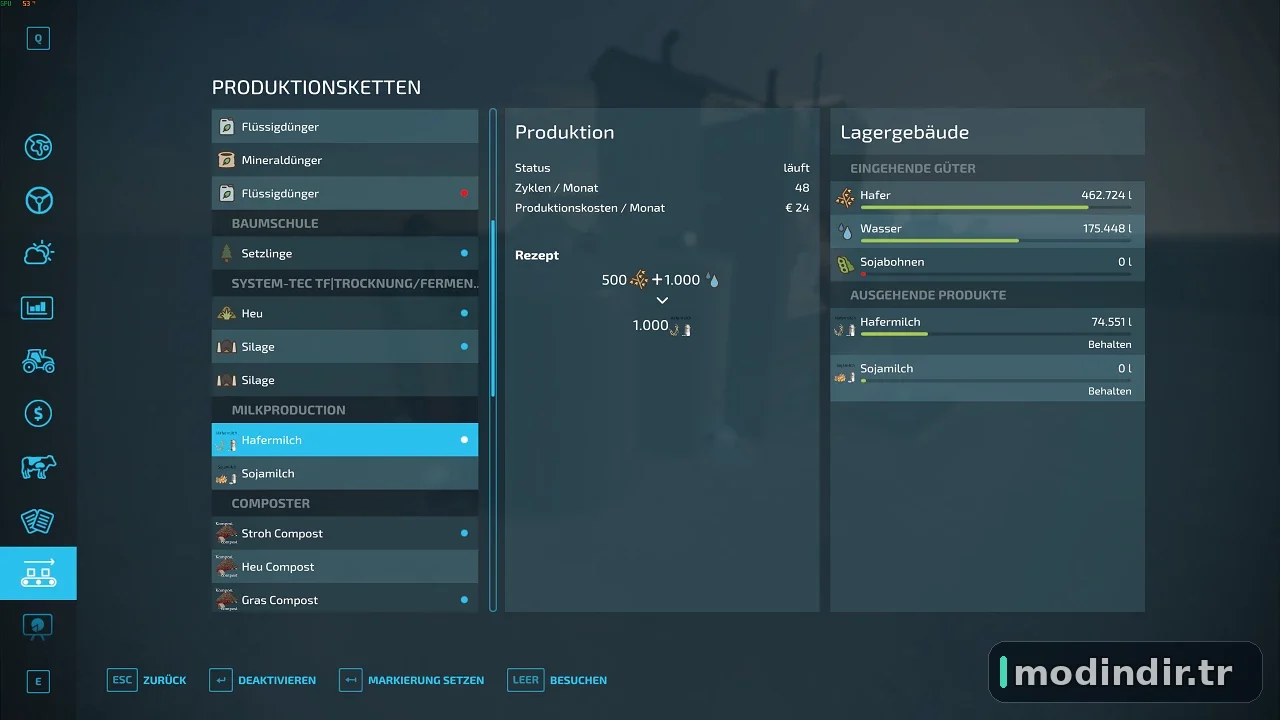
Task: Click the blue status dot on Silage
Action: [x=464, y=347]
